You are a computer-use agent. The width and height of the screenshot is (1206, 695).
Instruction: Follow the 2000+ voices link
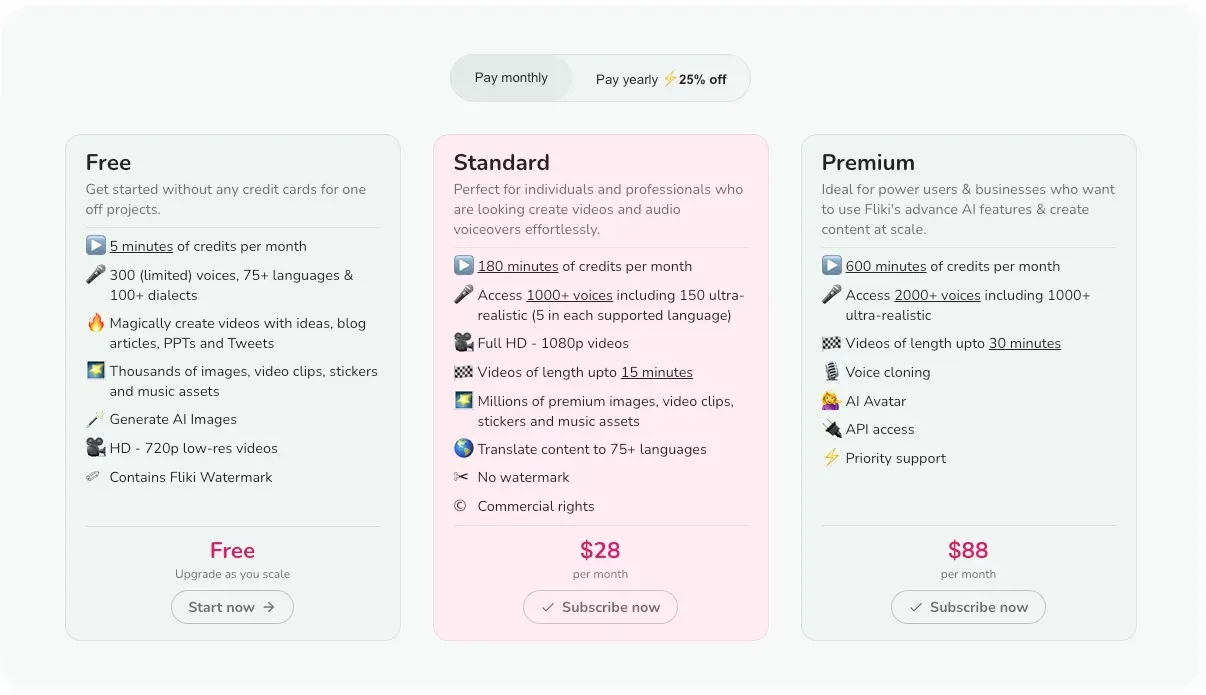pyautogui.click(x=937, y=295)
